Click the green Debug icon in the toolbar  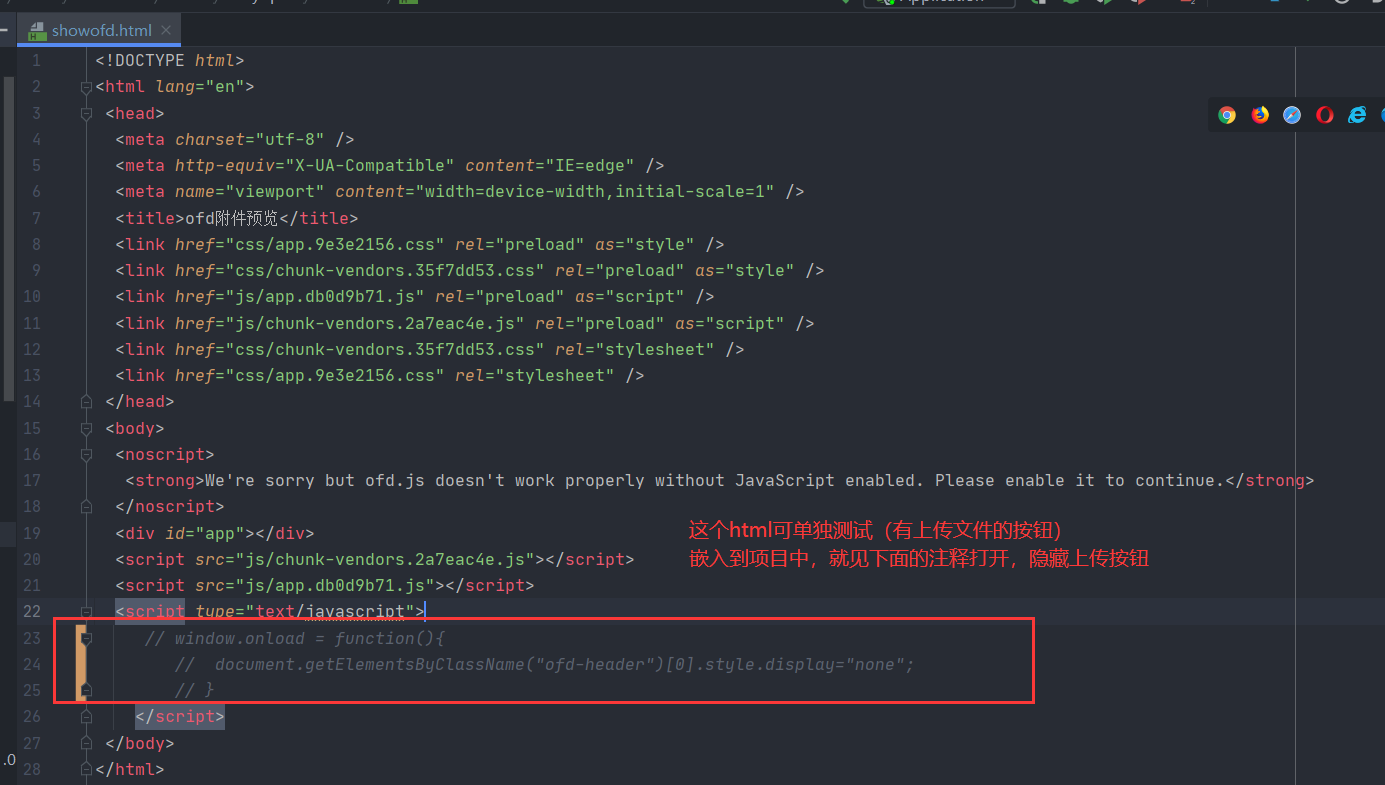click(1070, 3)
